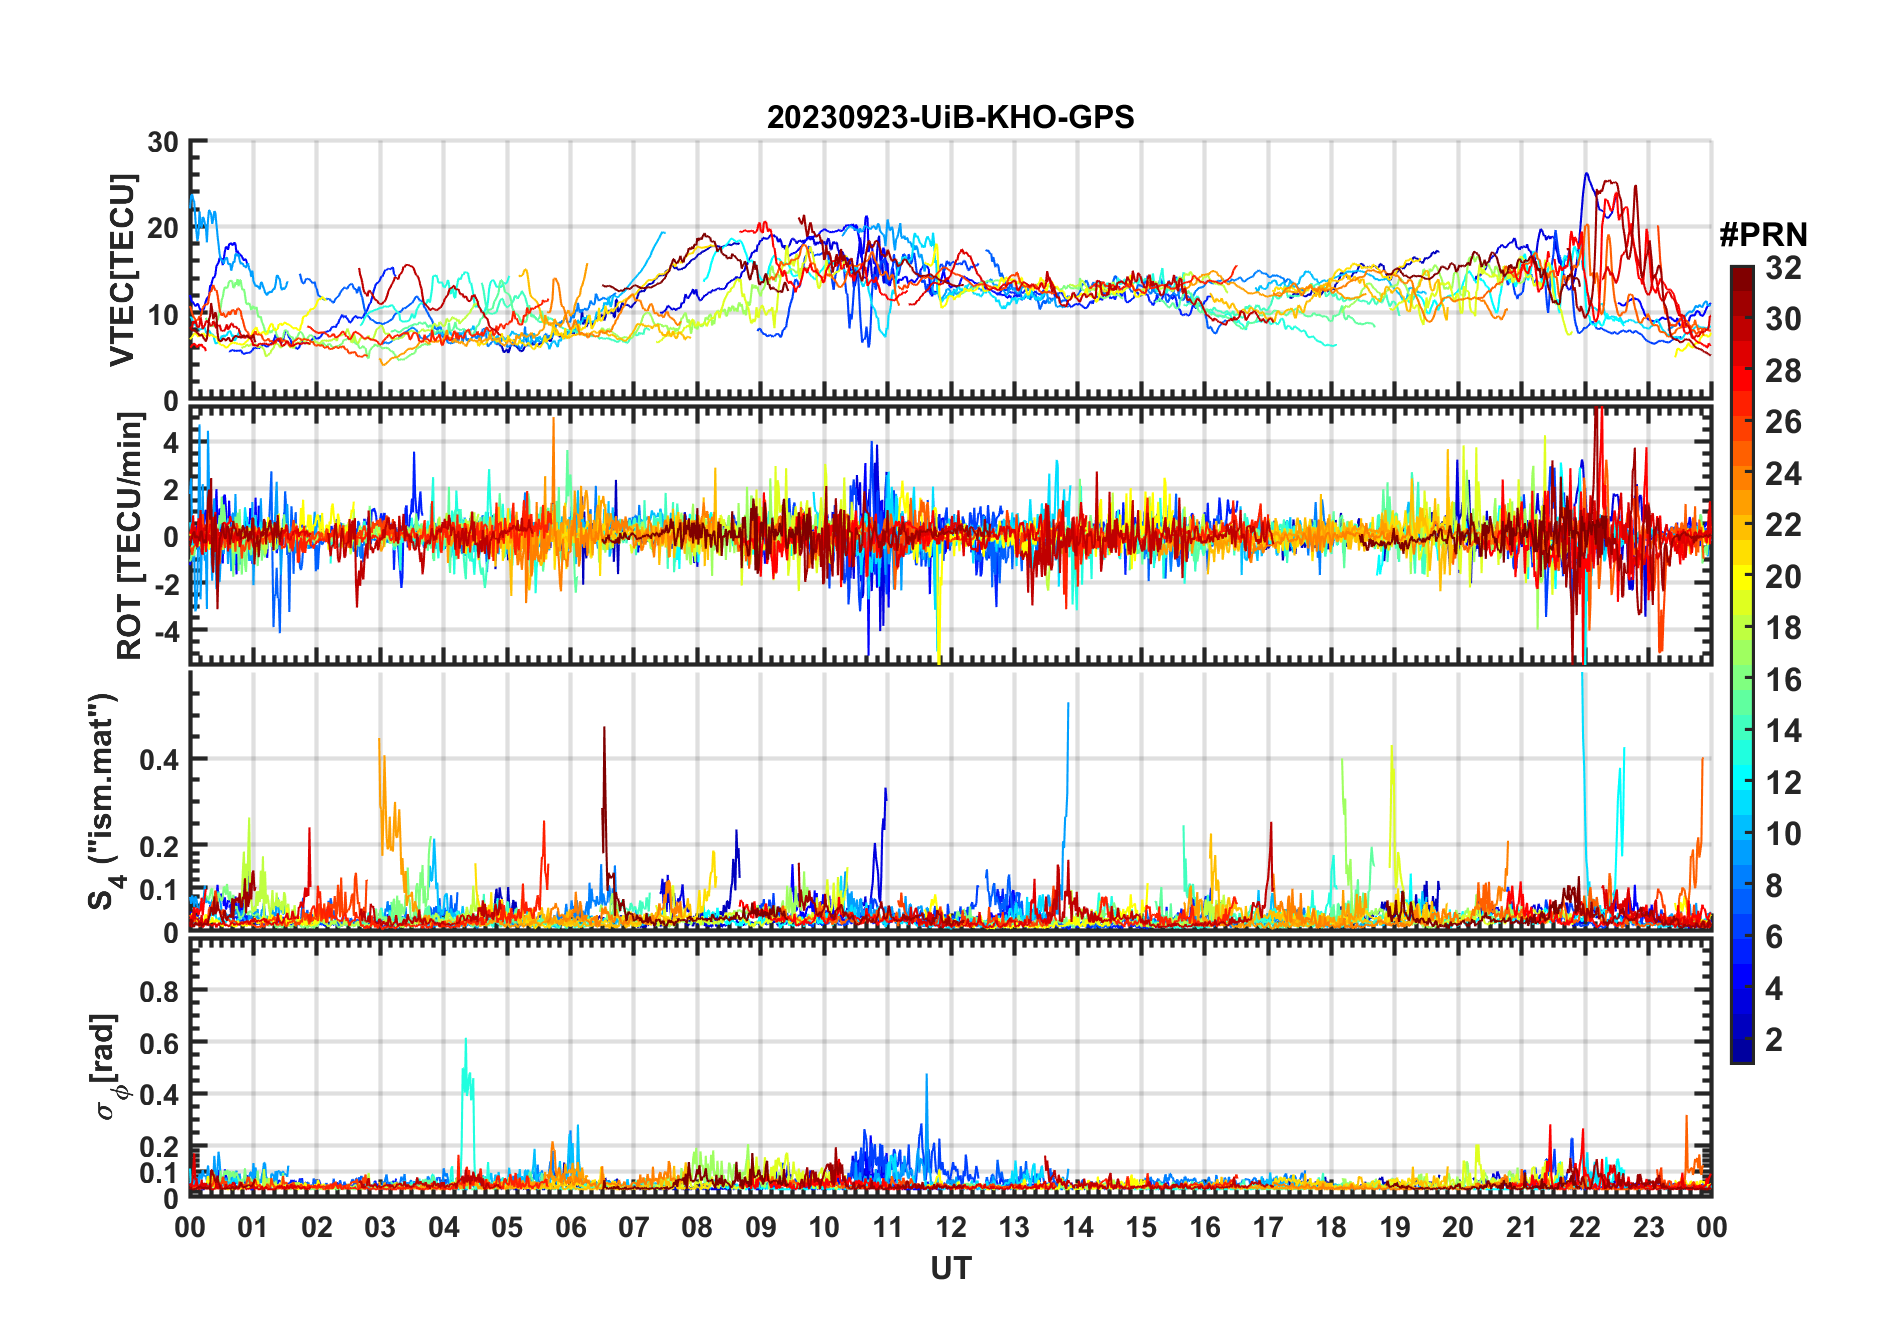Select the S4 ("ism.mat") y-axis label
This screenshot has width=1902, height=1330.
pyautogui.click(x=105, y=801)
